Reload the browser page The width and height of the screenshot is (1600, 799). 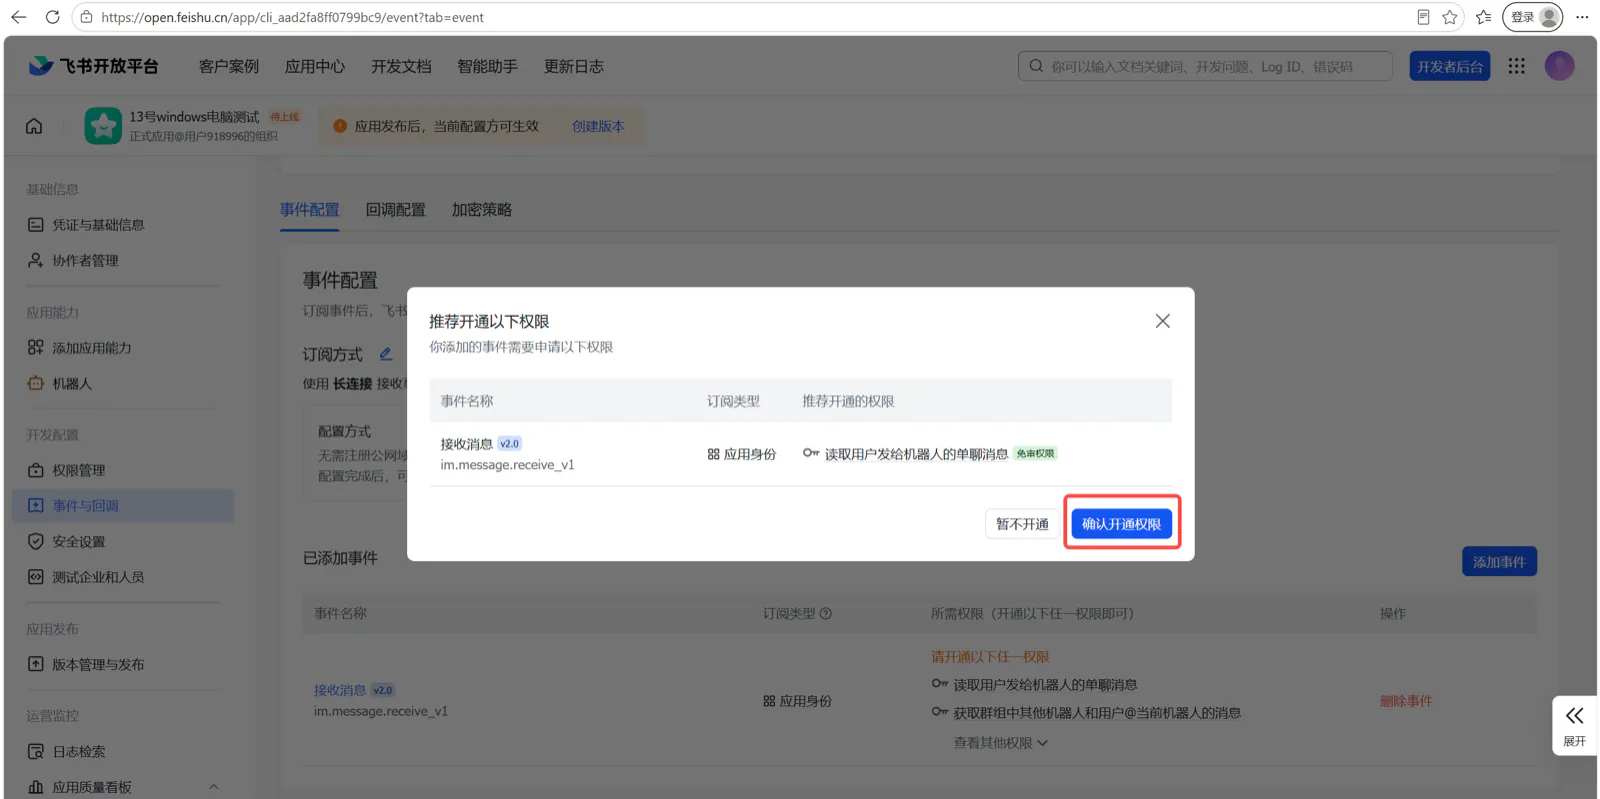(52, 17)
